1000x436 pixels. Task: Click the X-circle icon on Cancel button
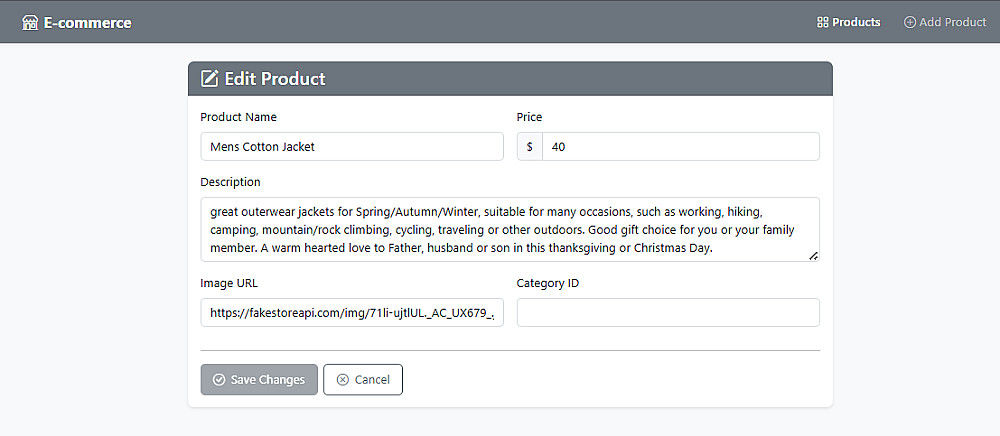coord(343,380)
